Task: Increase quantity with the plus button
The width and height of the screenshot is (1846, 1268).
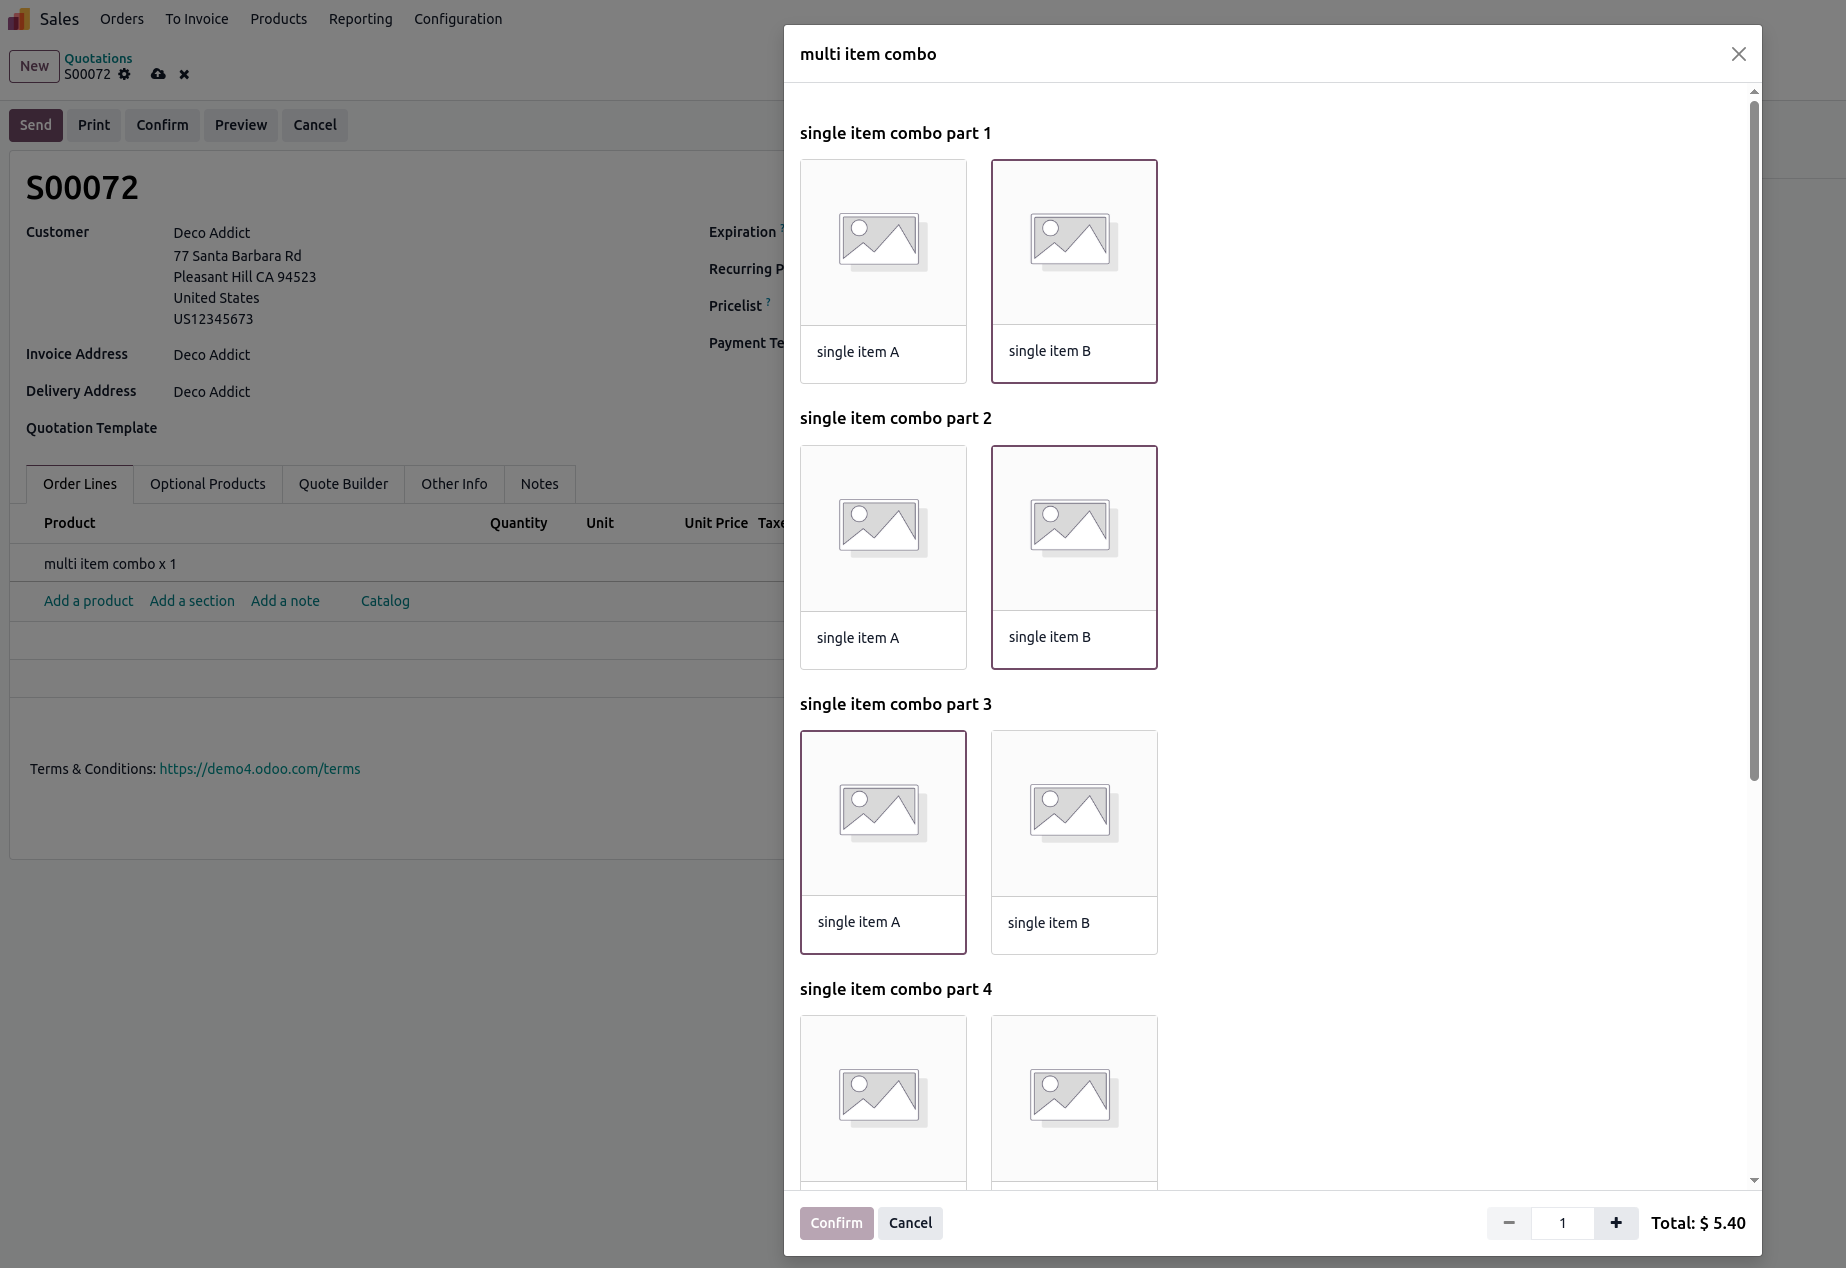Action: click(1615, 1223)
